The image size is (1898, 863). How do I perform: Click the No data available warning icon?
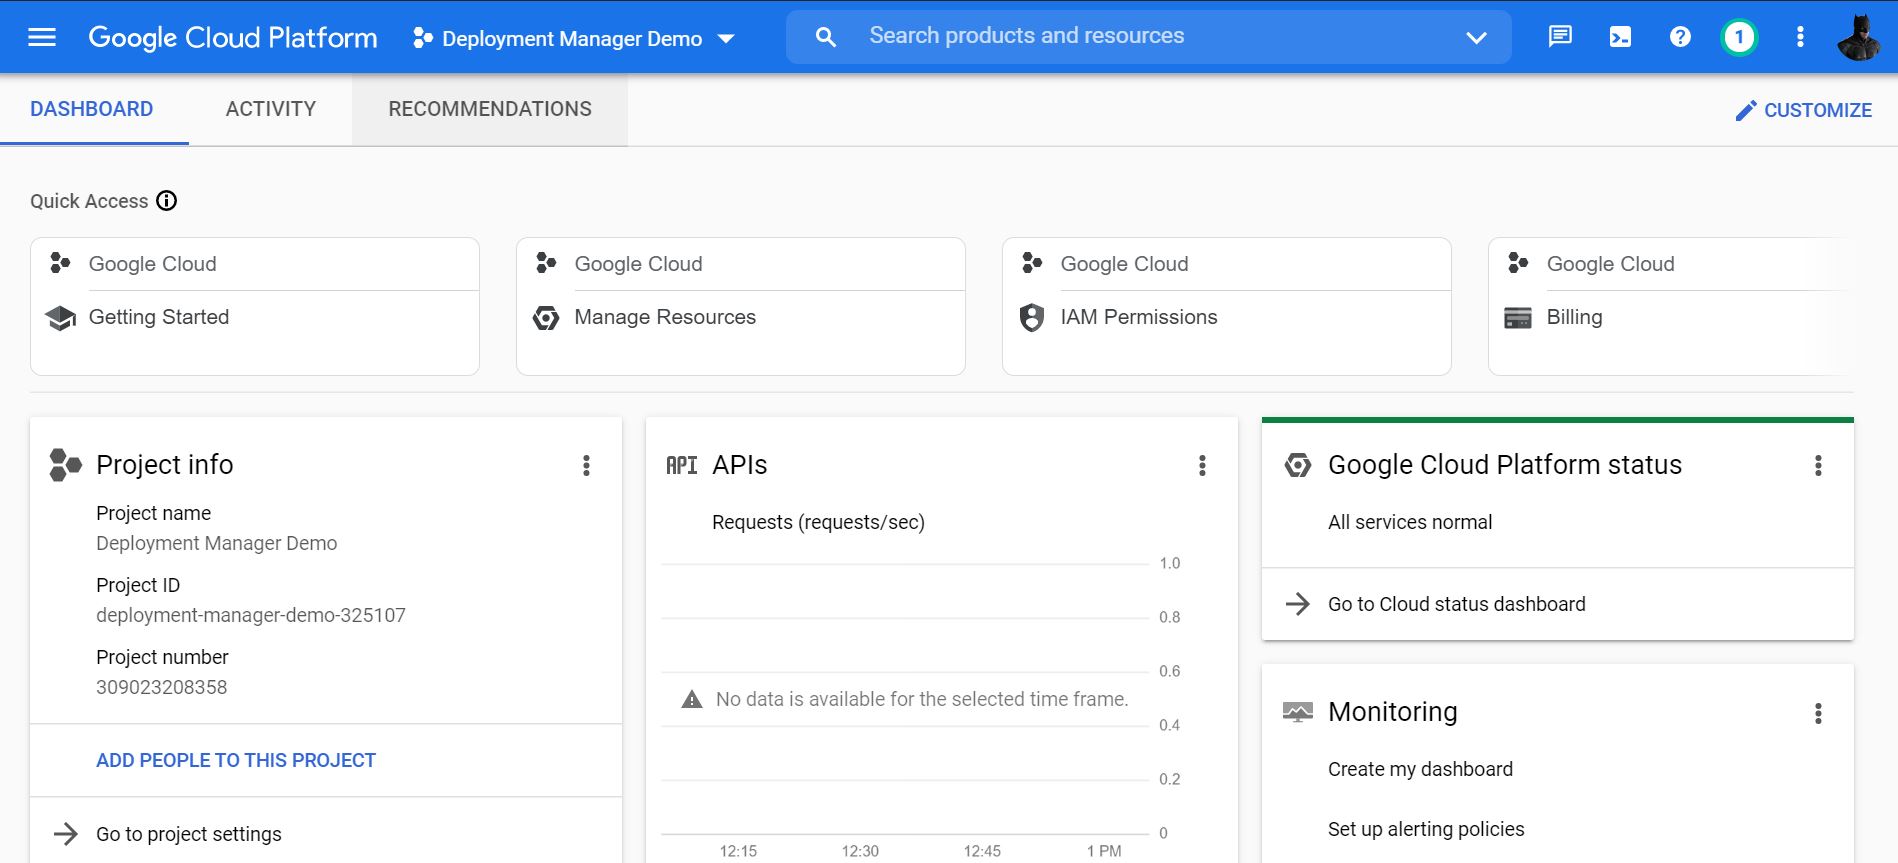tap(692, 699)
